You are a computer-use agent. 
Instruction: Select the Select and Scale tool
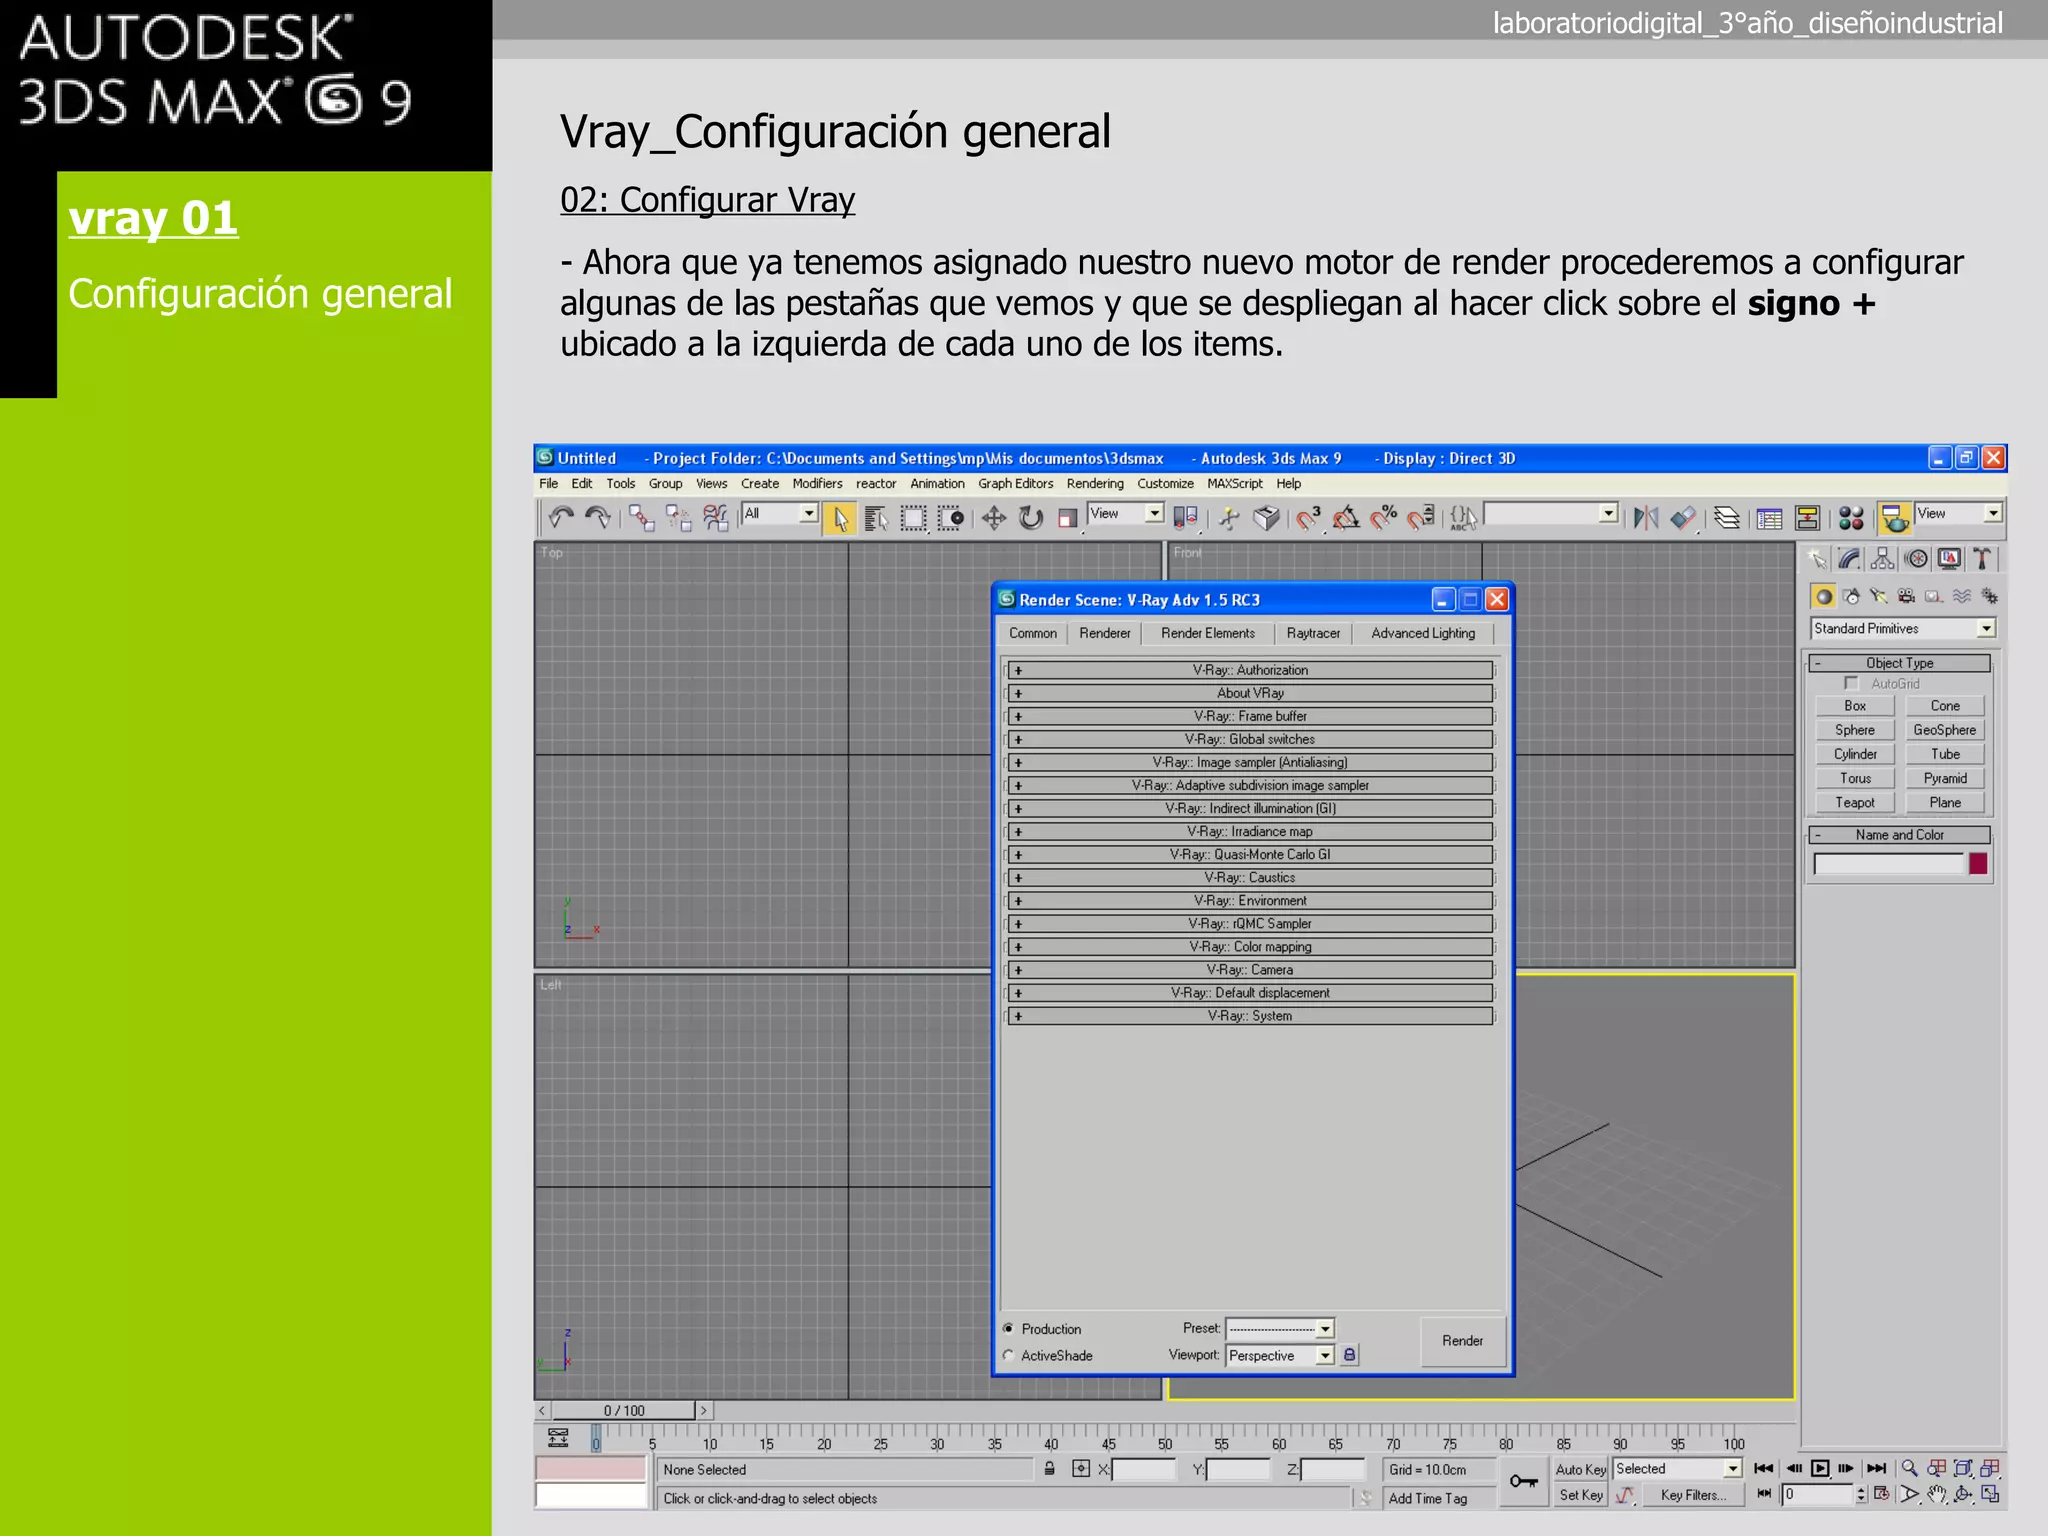click(1068, 517)
